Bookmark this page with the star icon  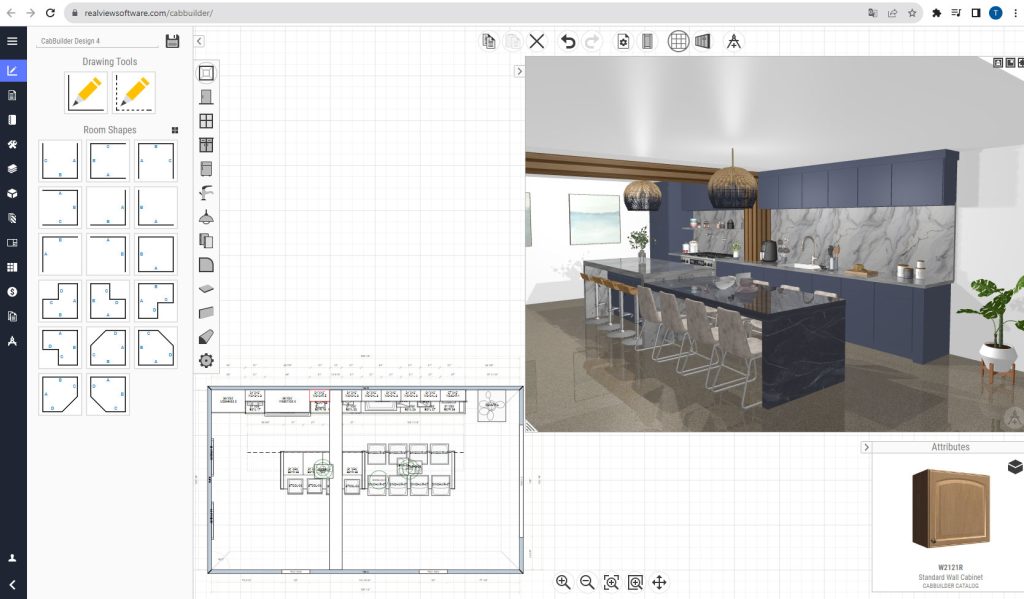[x=912, y=12]
